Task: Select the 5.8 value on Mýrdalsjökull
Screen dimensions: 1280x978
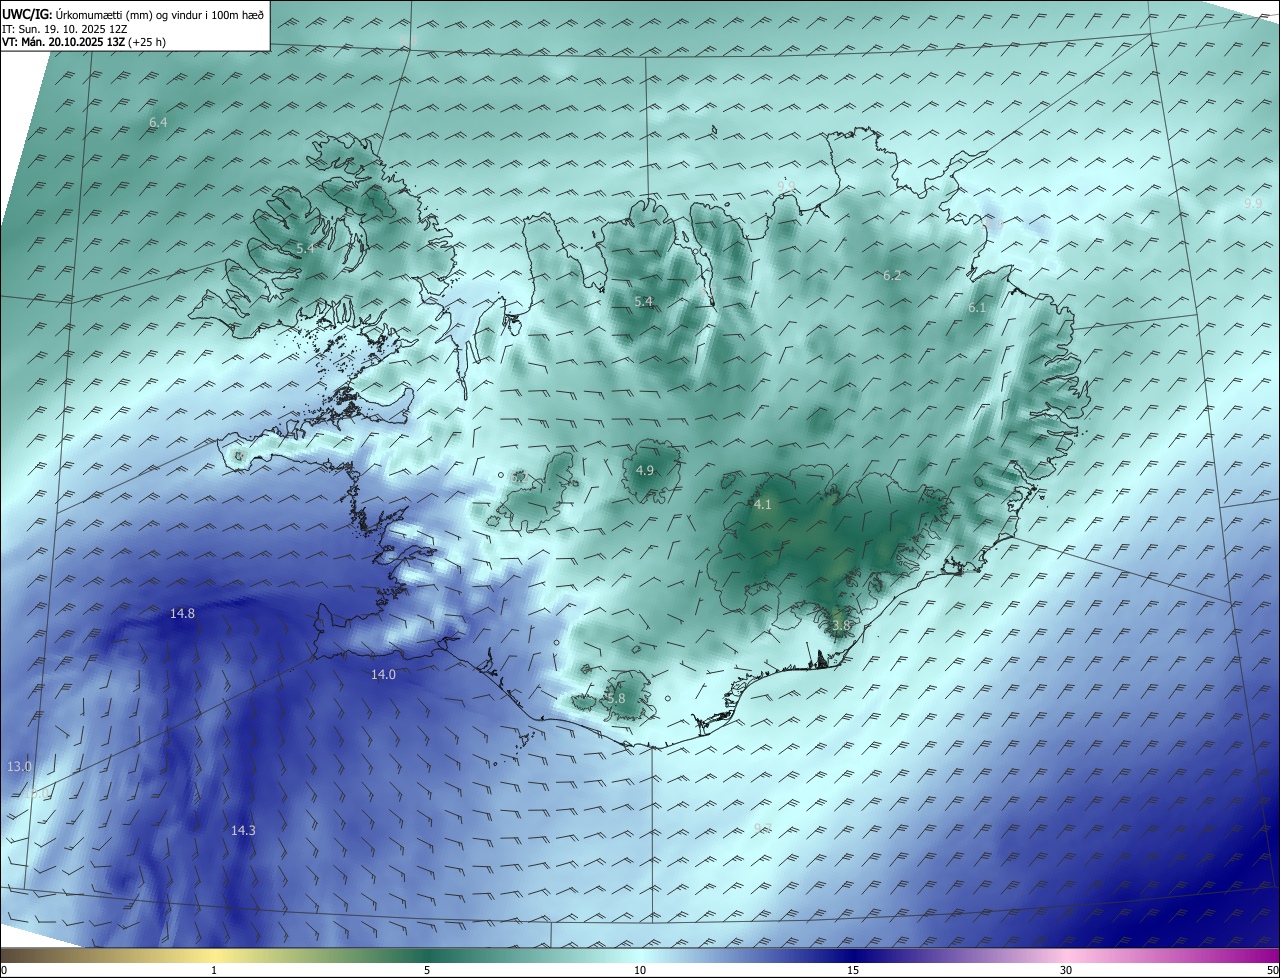Action: tap(616, 698)
